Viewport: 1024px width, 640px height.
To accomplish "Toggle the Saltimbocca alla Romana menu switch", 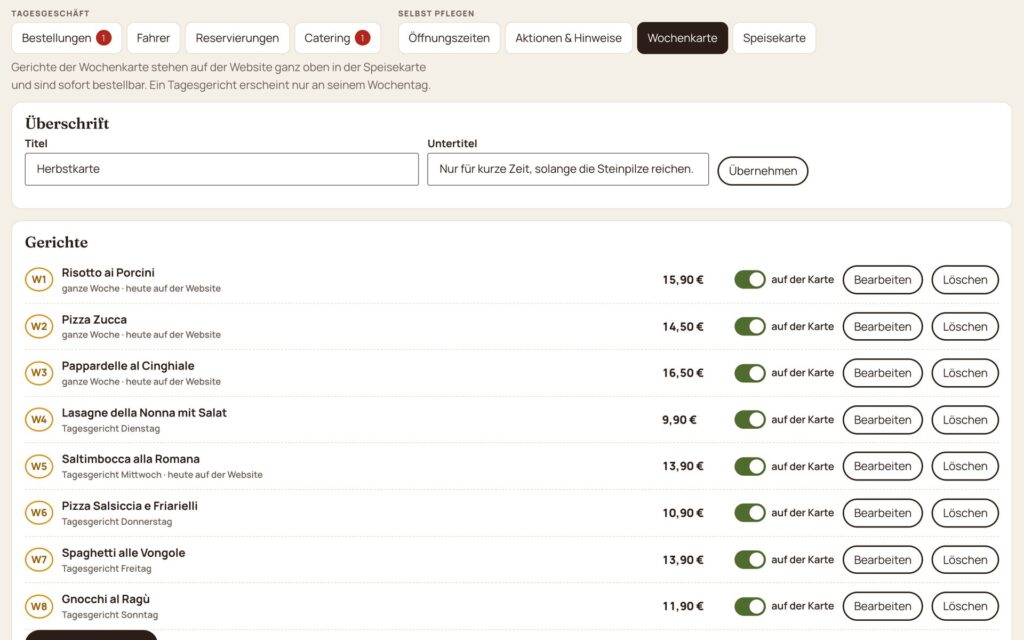I will 750,466.
